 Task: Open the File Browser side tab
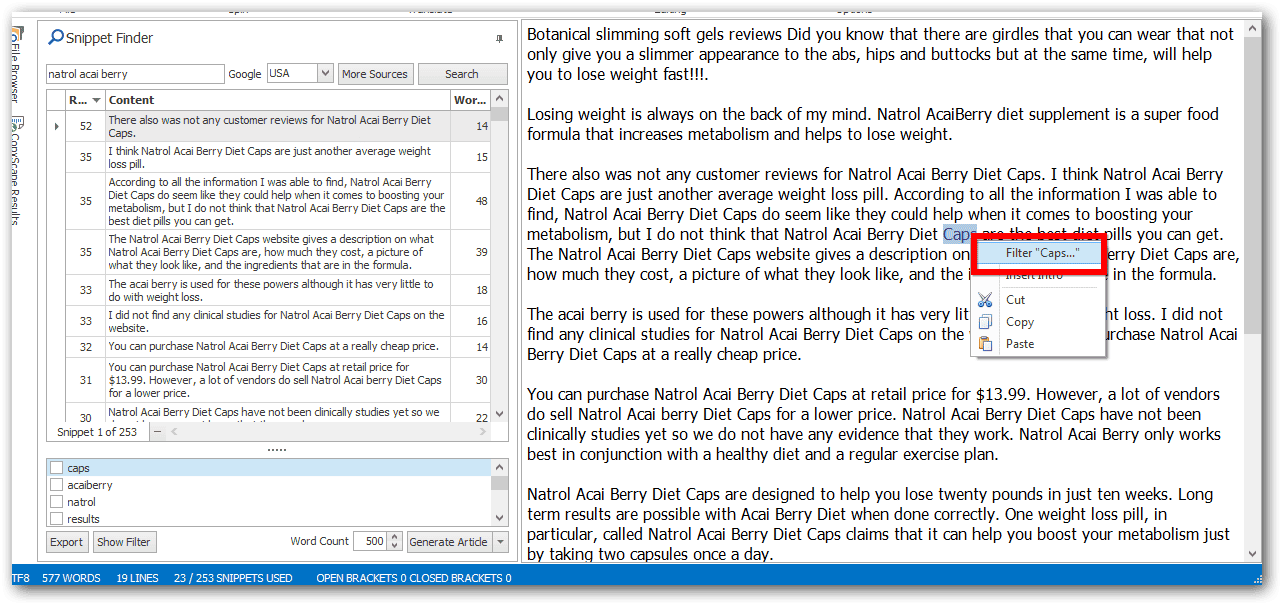pos(16,65)
